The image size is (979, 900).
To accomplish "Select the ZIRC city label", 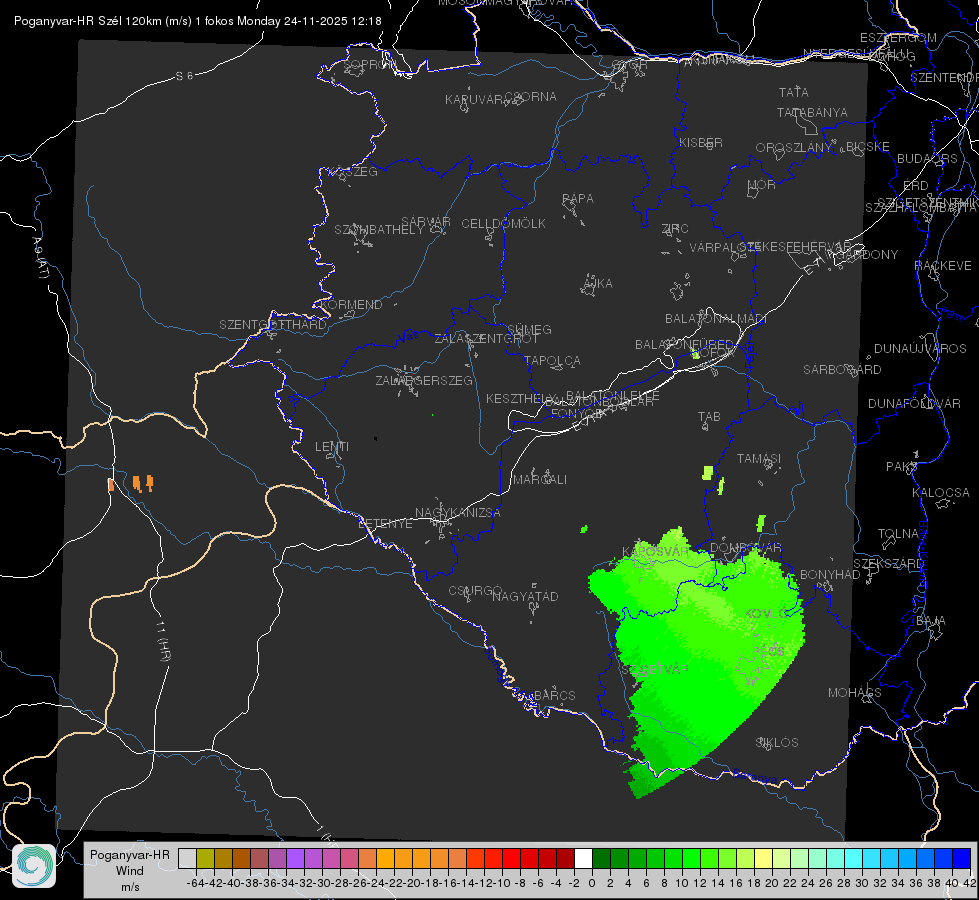I will (x=675, y=229).
